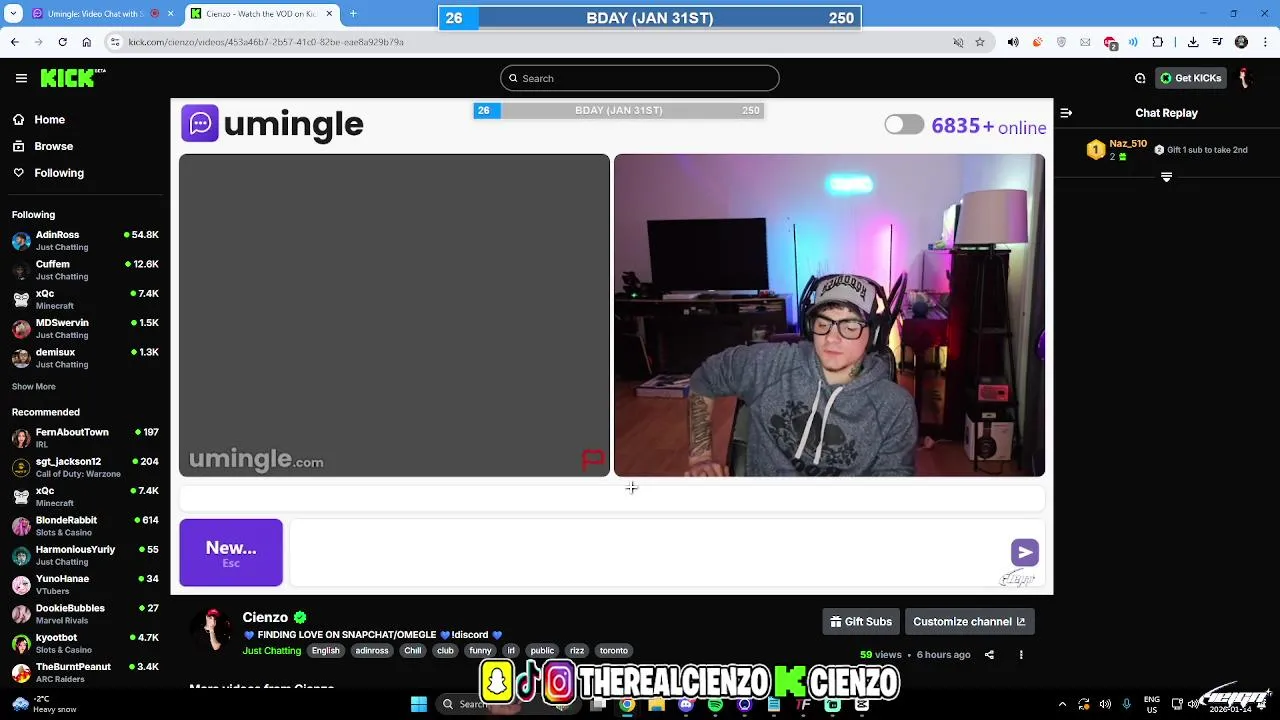Open a new browser tab
1280x720 pixels.
click(x=353, y=14)
